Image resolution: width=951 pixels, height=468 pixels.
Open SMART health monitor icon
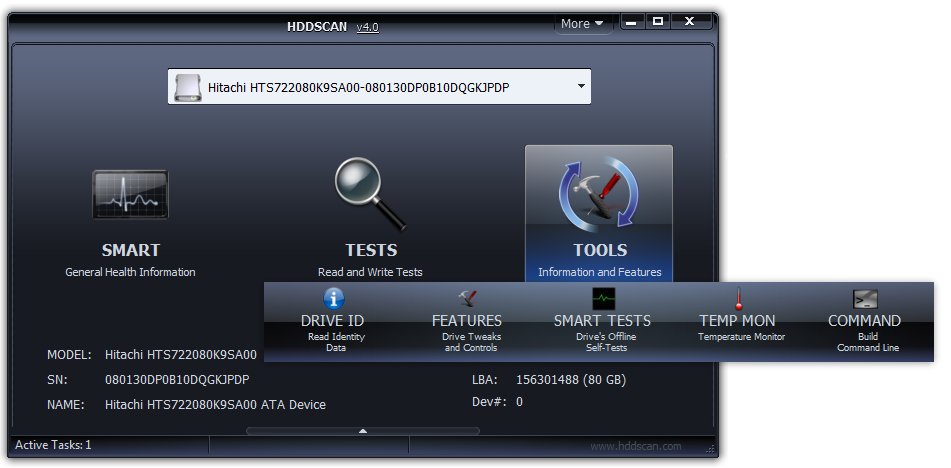pyautogui.click(x=130, y=194)
